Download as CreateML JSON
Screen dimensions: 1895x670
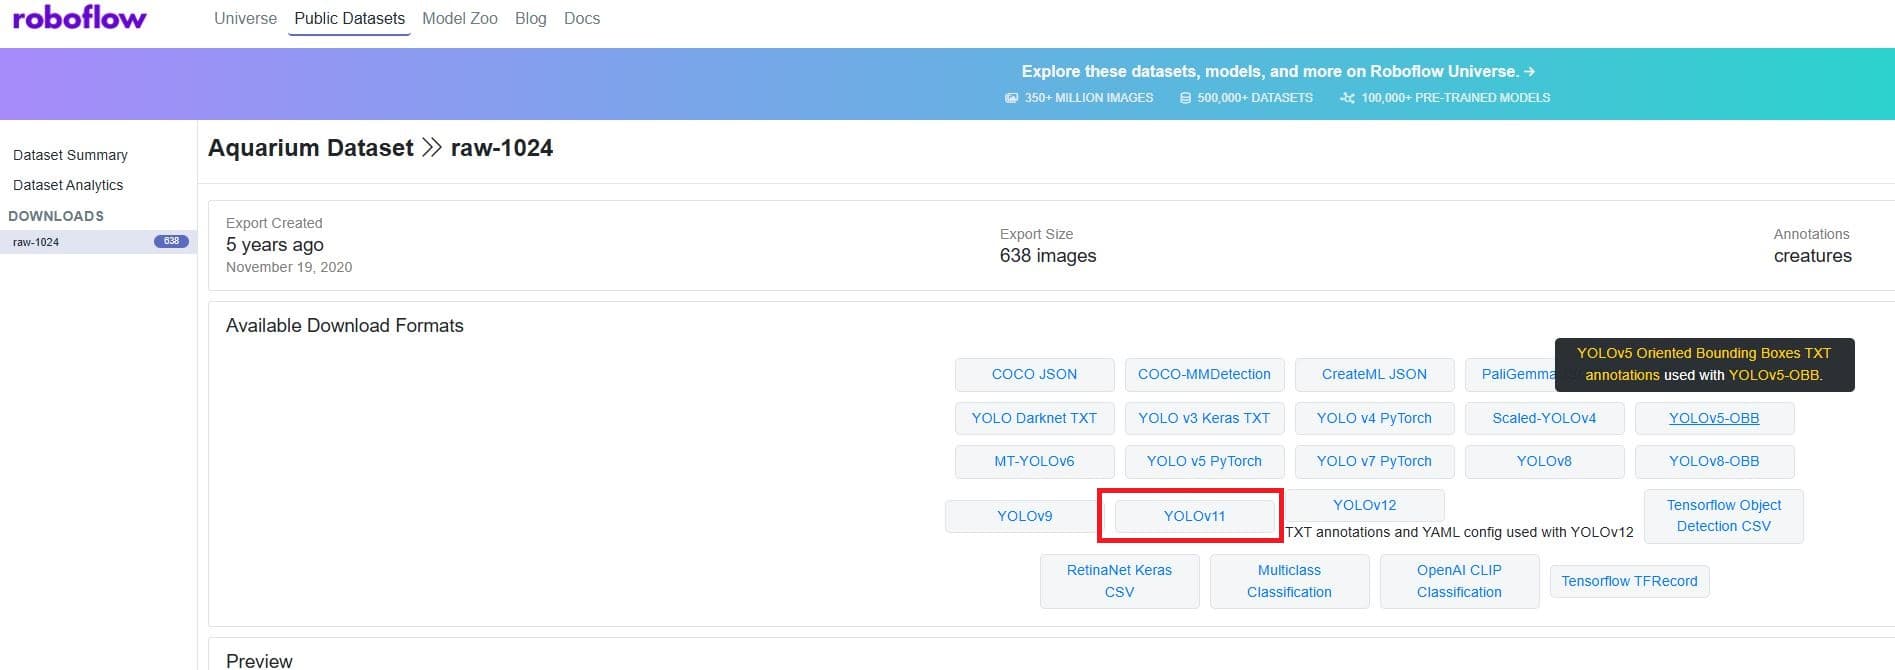tap(1374, 374)
